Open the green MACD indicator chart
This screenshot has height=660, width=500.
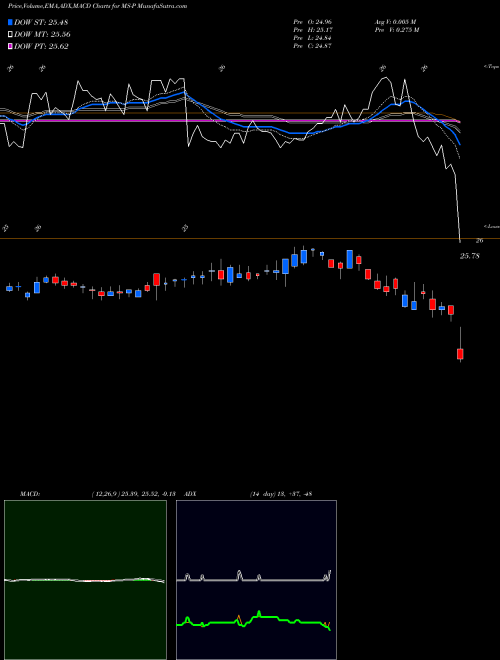[85, 580]
